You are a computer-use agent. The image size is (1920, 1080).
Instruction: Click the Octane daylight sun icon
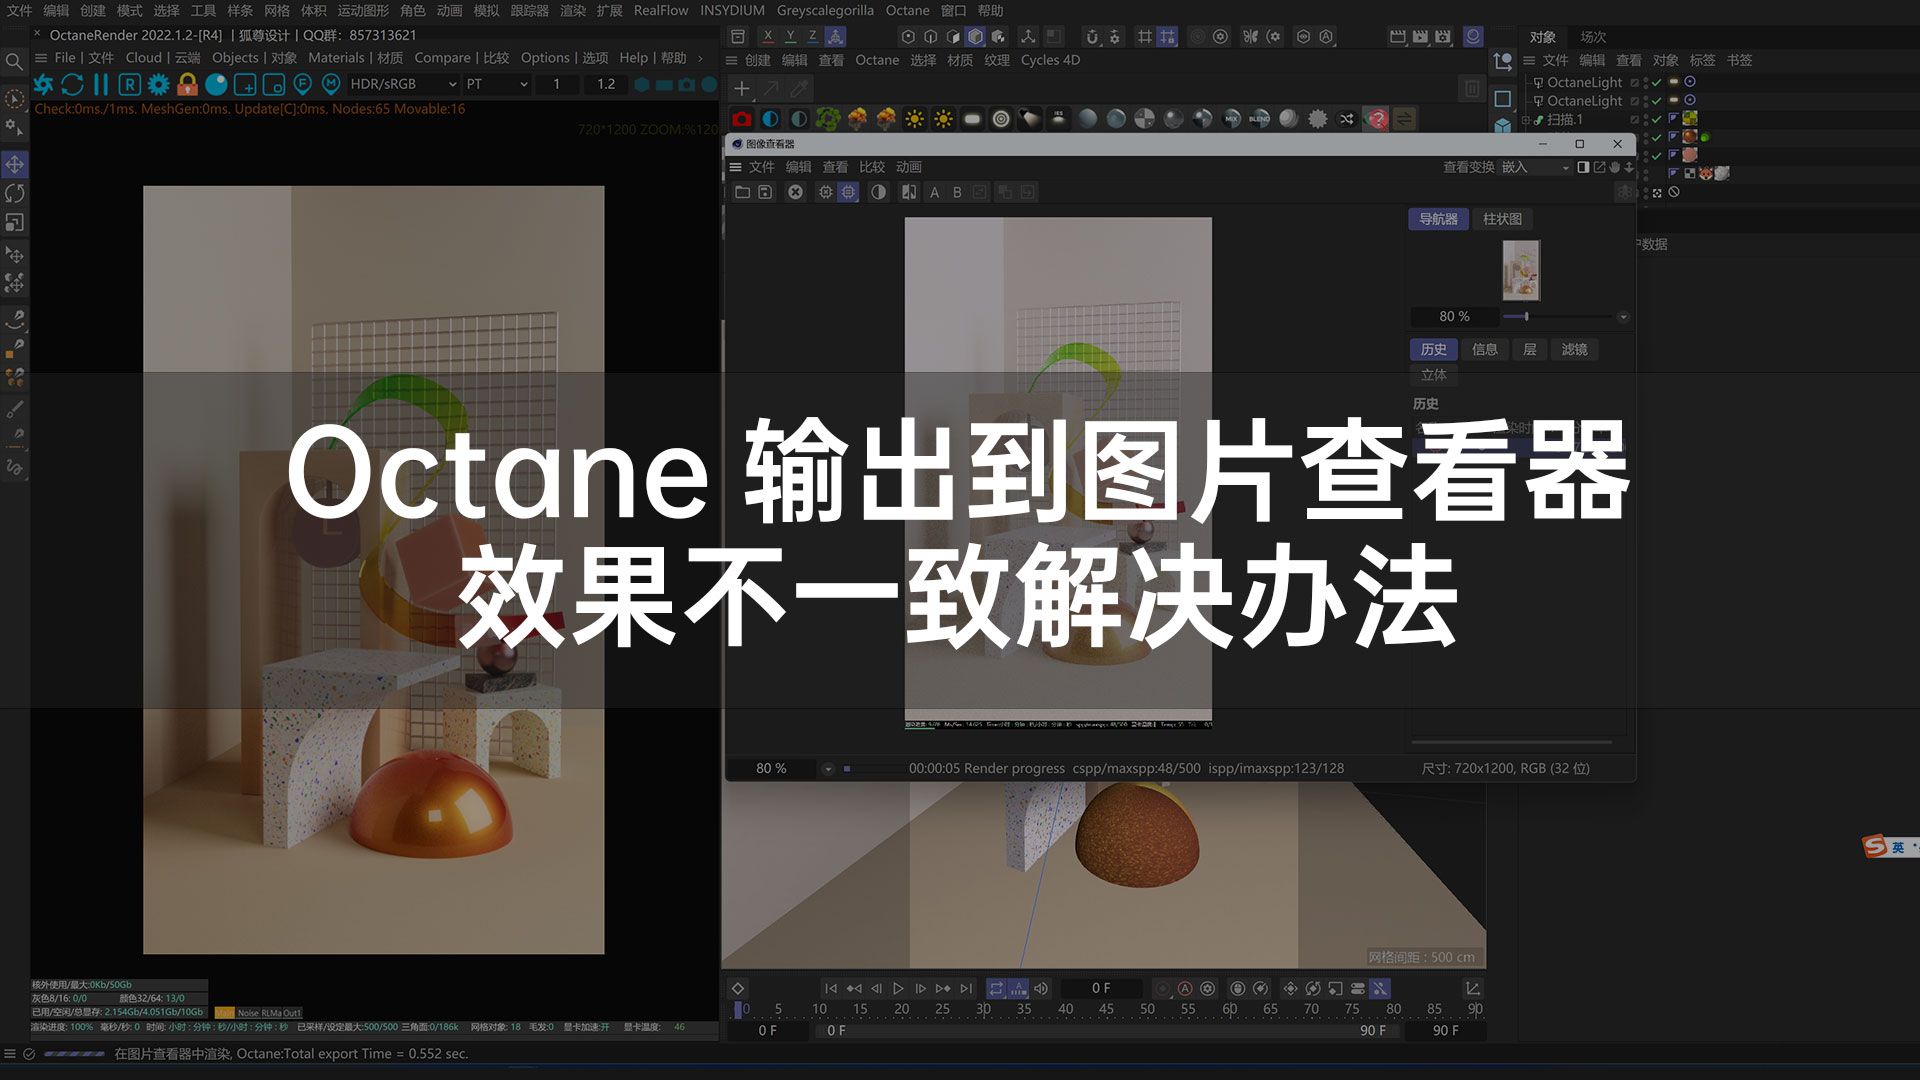914,119
